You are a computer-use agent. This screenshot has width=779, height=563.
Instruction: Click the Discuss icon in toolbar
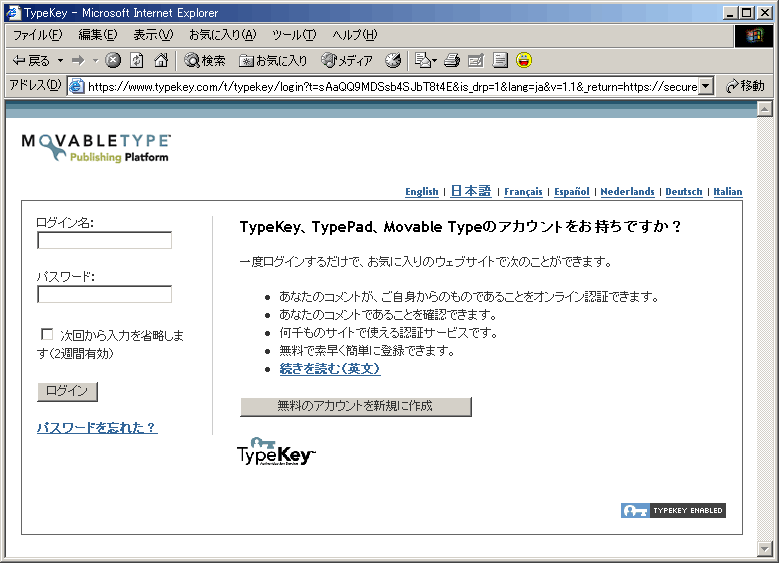pos(500,61)
